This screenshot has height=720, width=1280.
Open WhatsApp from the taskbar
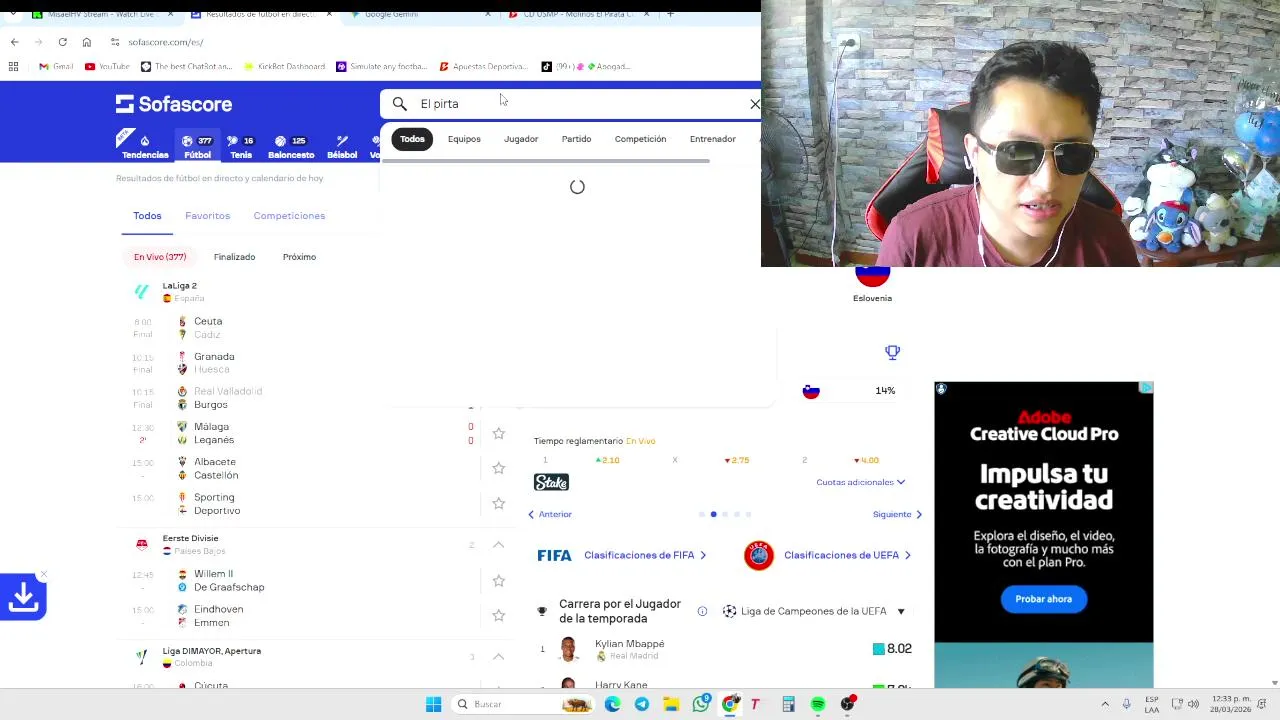click(701, 704)
